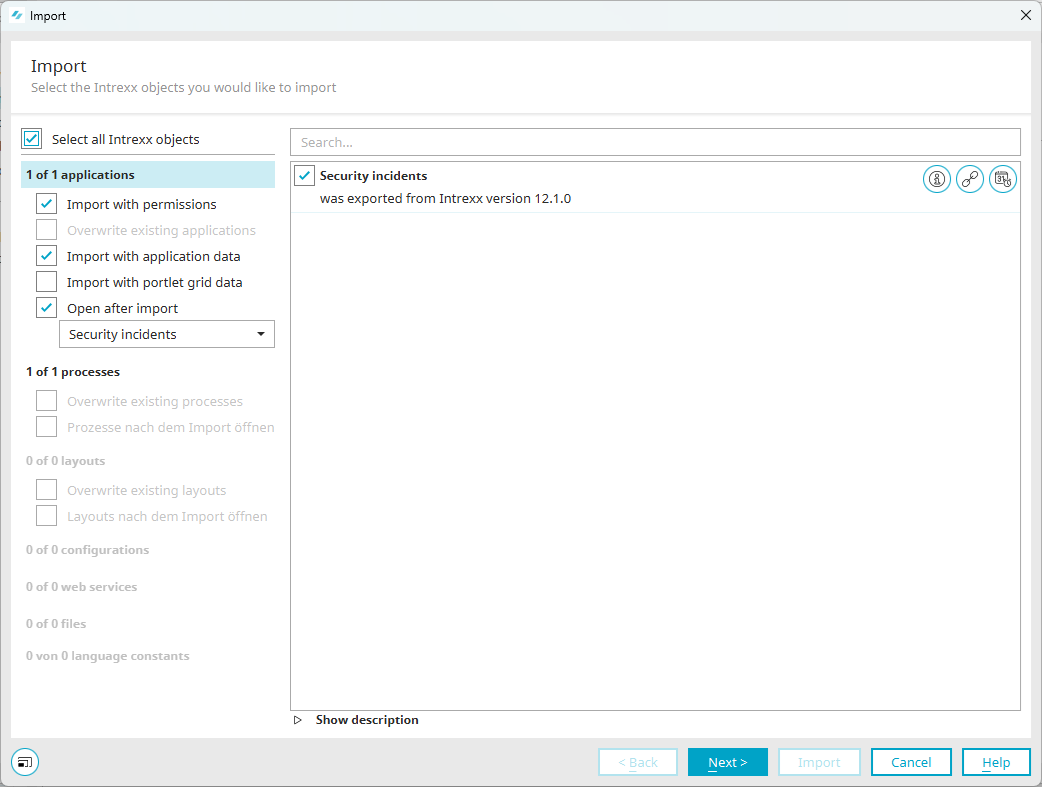Click the Next > button

pos(728,762)
